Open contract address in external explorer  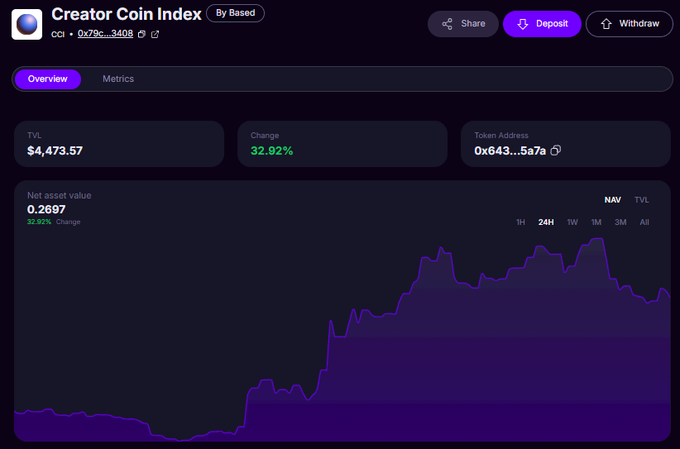pos(155,34)
